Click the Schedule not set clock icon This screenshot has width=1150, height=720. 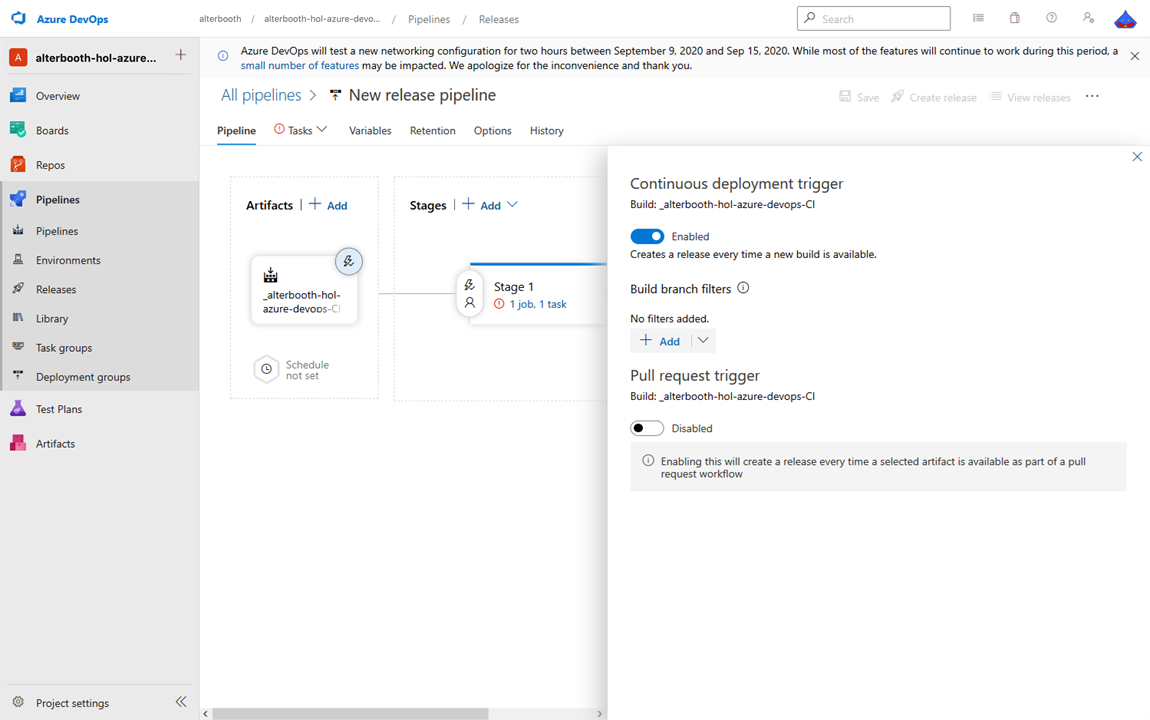tap(266, 370)
